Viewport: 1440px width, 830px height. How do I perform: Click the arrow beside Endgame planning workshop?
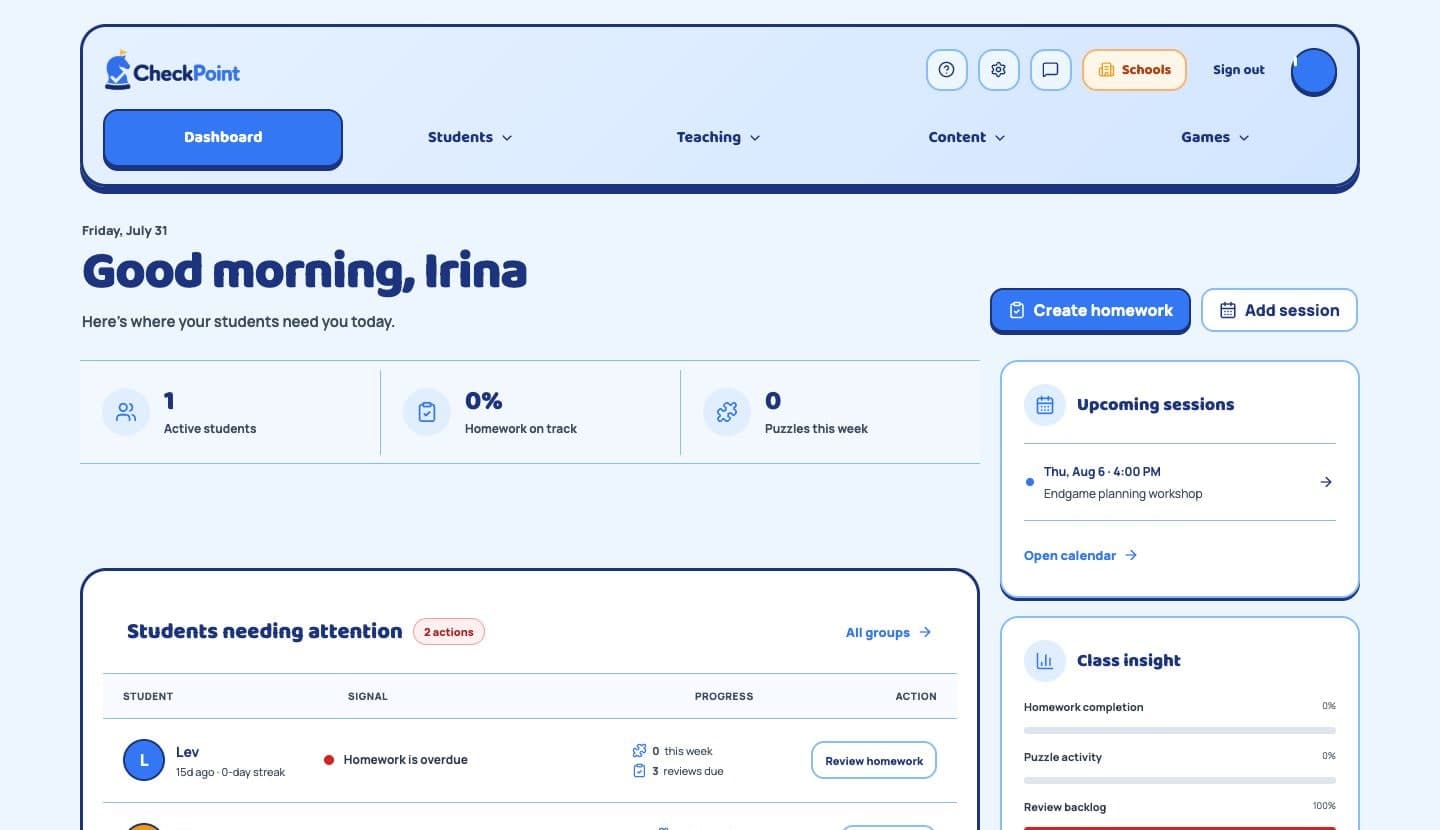pyautogui.click(x=1326, y=482)
